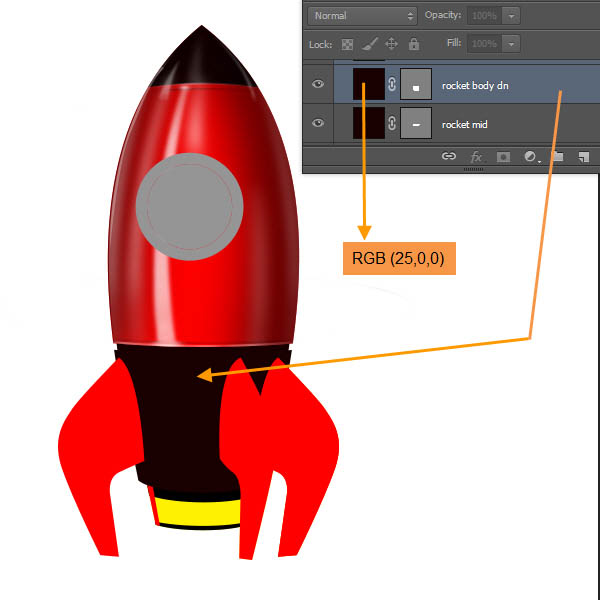Click the lock position move icon
The height and width of the screenshot is (600, 600).
(x=391, y=44)
